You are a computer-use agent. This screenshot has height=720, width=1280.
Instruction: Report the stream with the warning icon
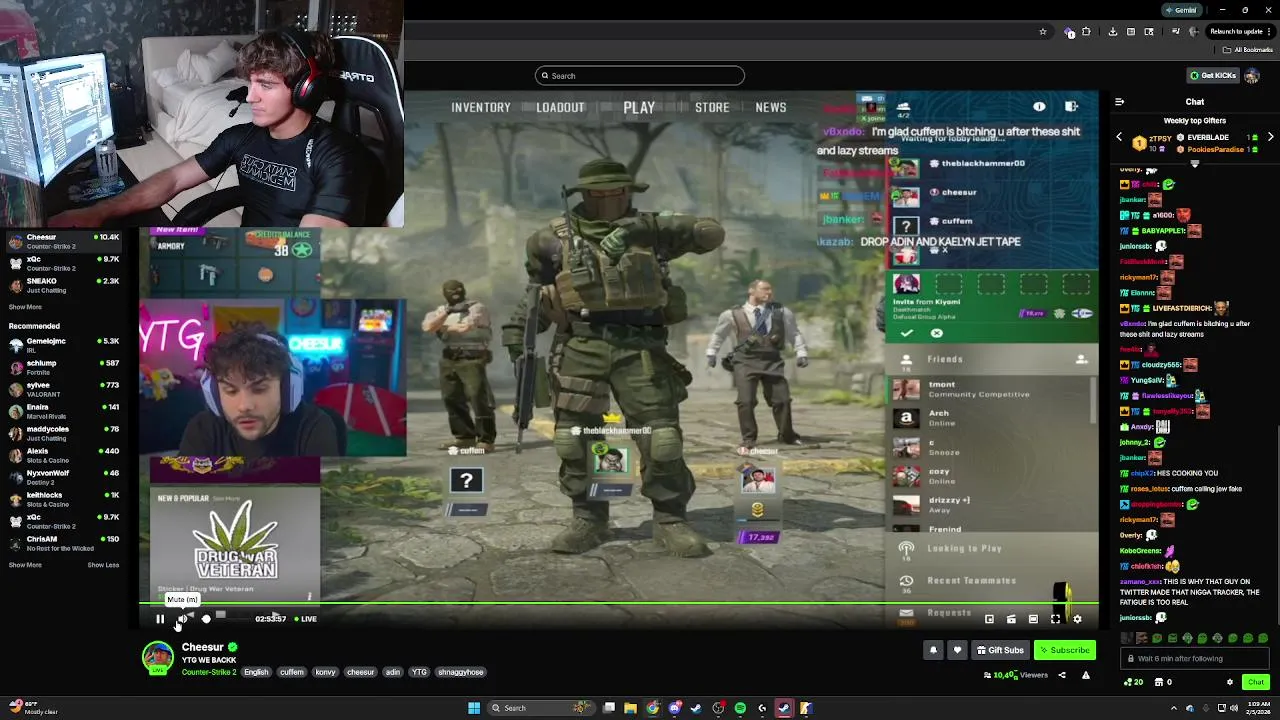pyautogui.click(x=1085, y=675)
